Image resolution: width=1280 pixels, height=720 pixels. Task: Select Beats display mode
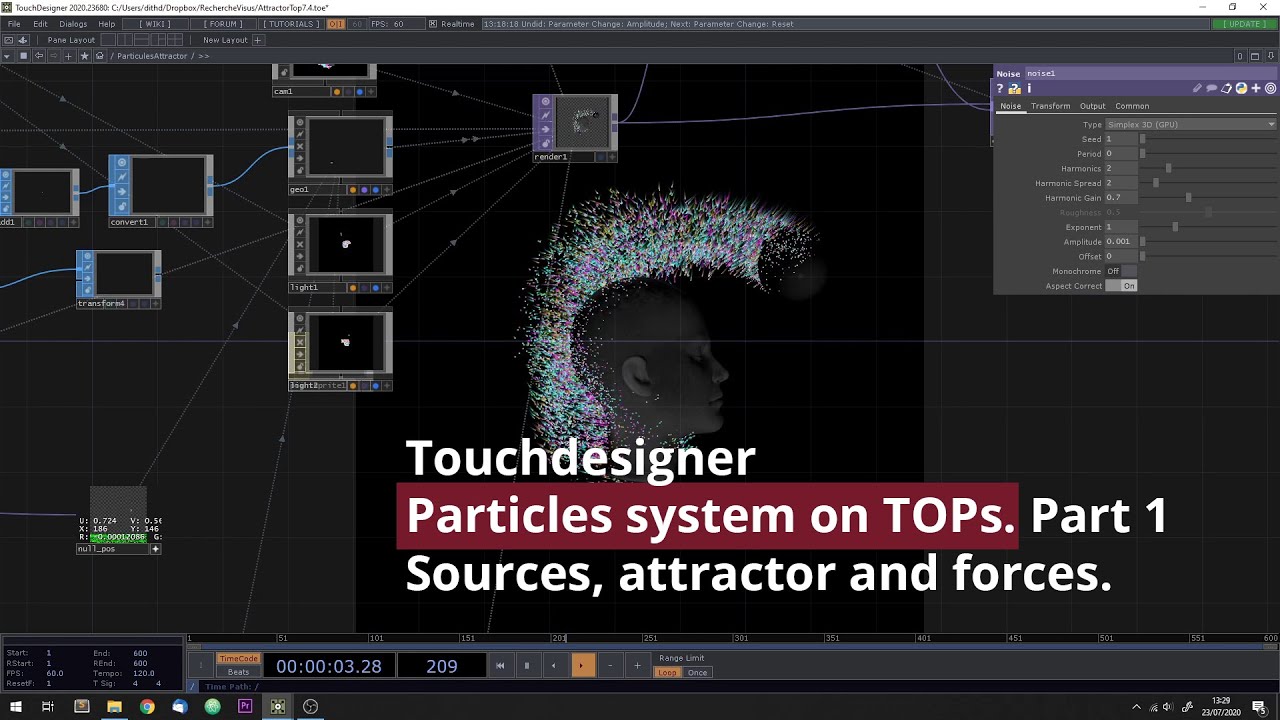238,672
